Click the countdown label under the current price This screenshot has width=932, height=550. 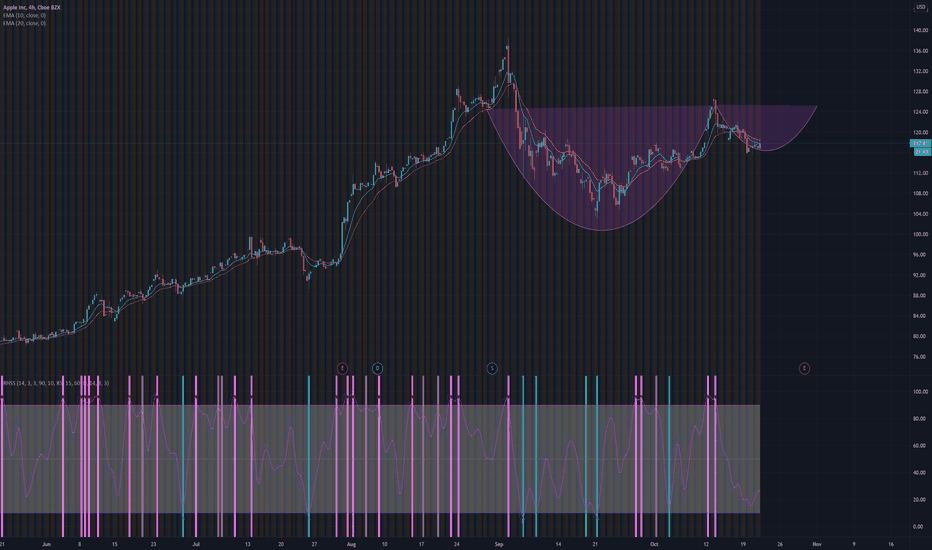[x=922, y=152]
